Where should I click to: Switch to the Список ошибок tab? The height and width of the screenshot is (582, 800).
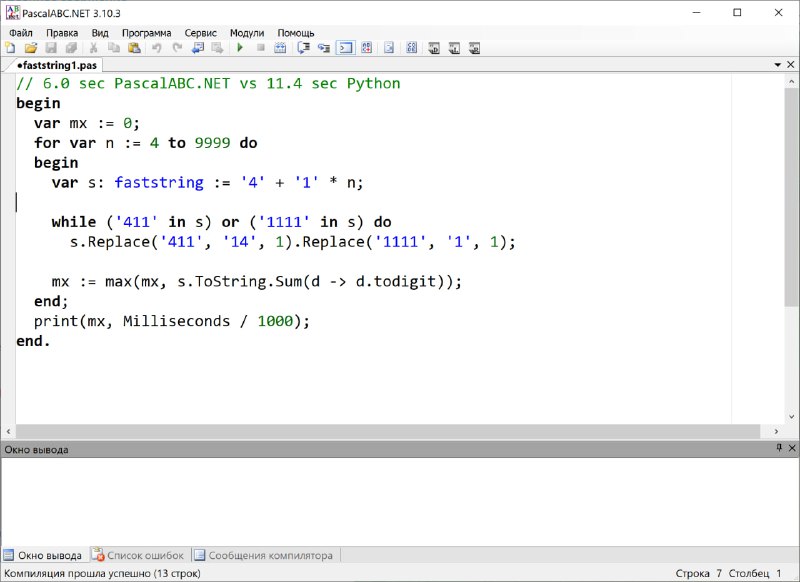coord(138,555)
